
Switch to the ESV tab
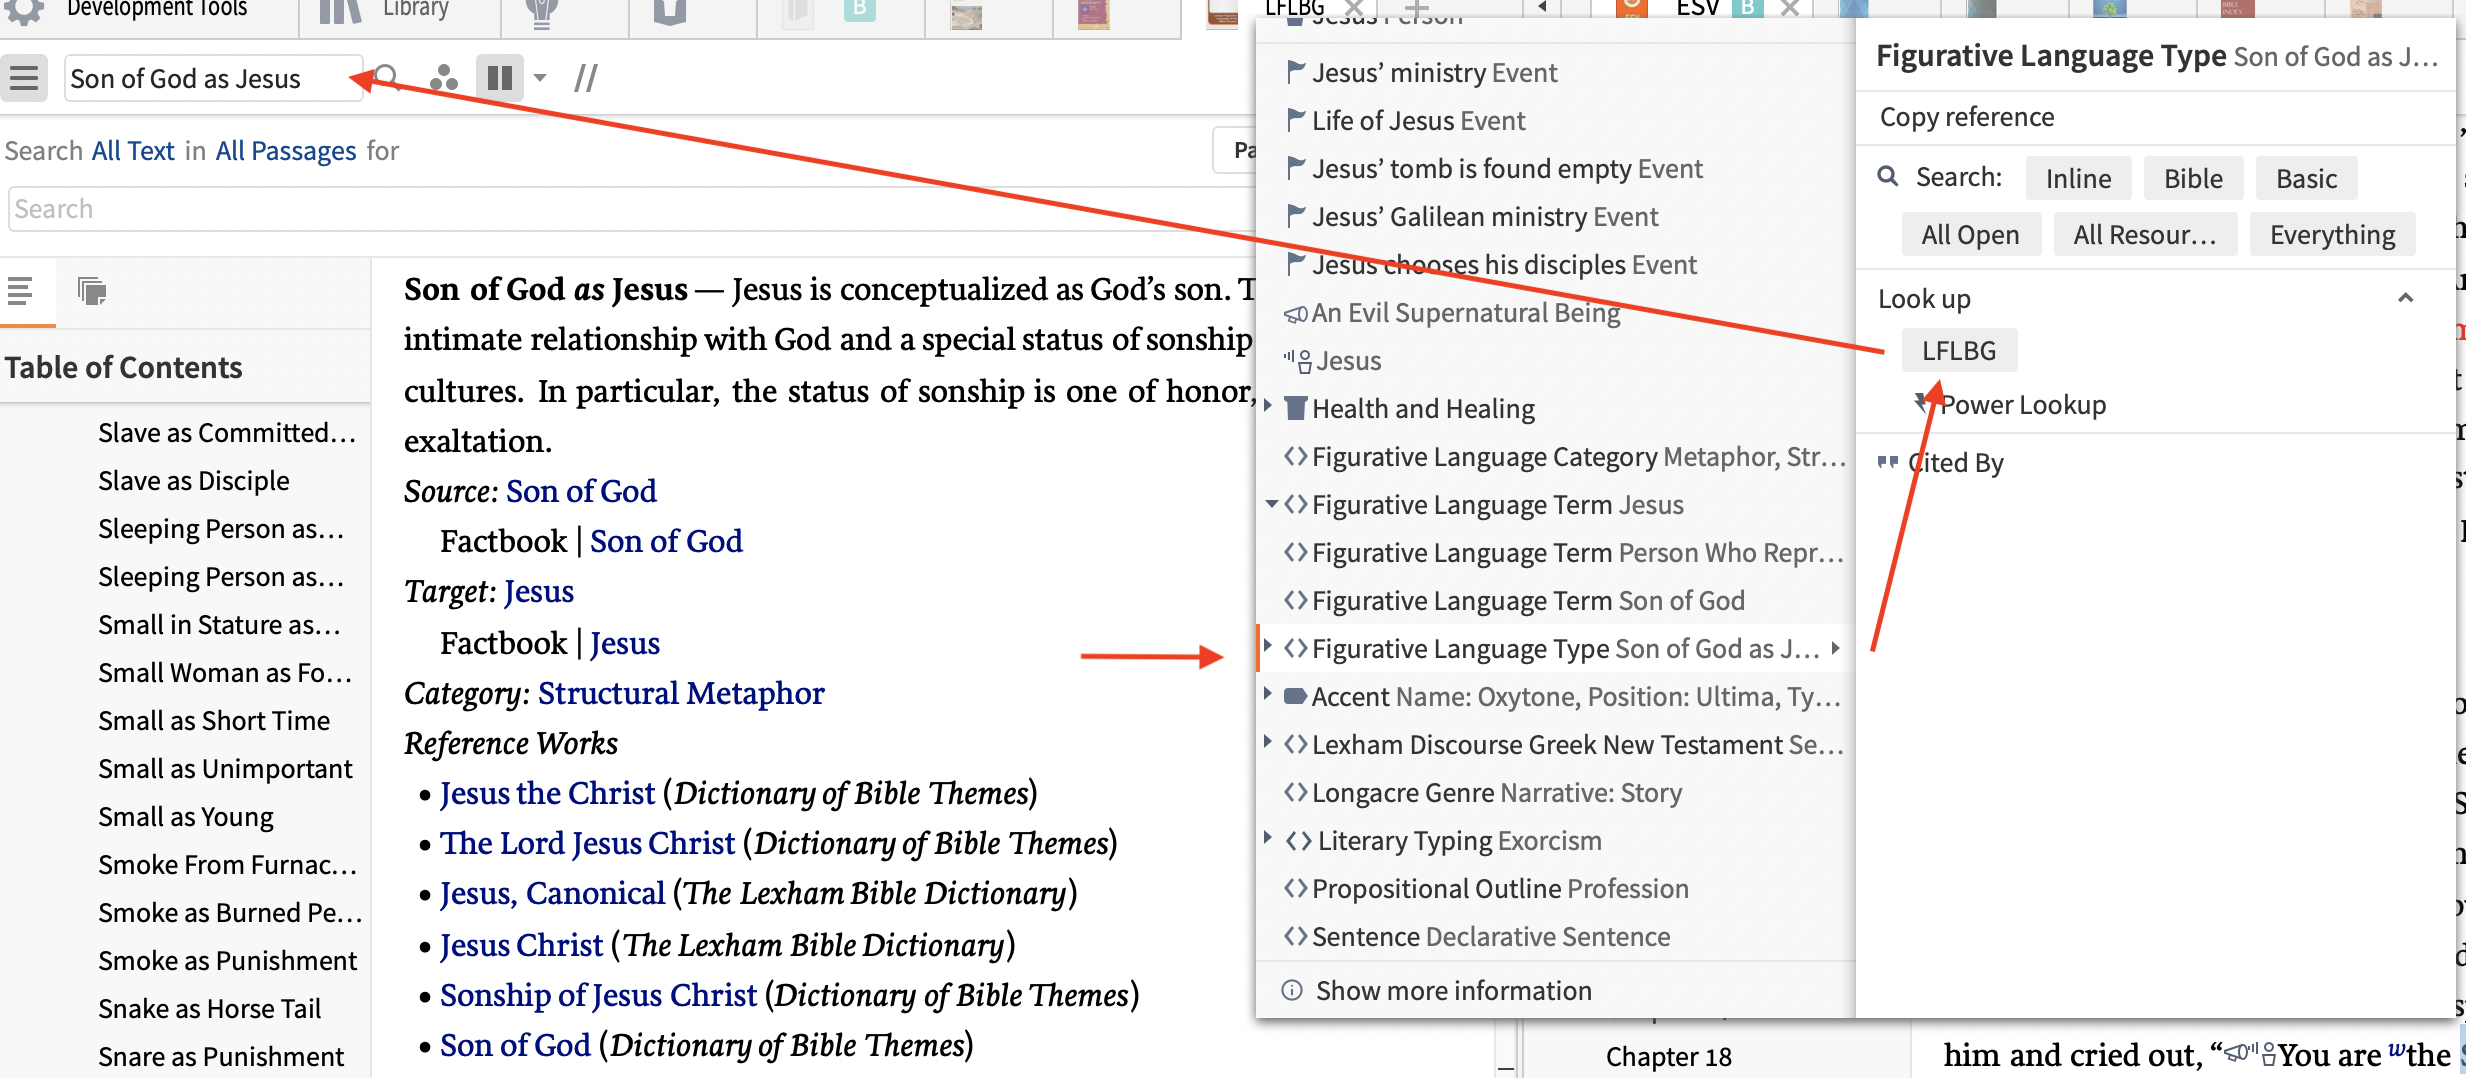(1697, 9)
